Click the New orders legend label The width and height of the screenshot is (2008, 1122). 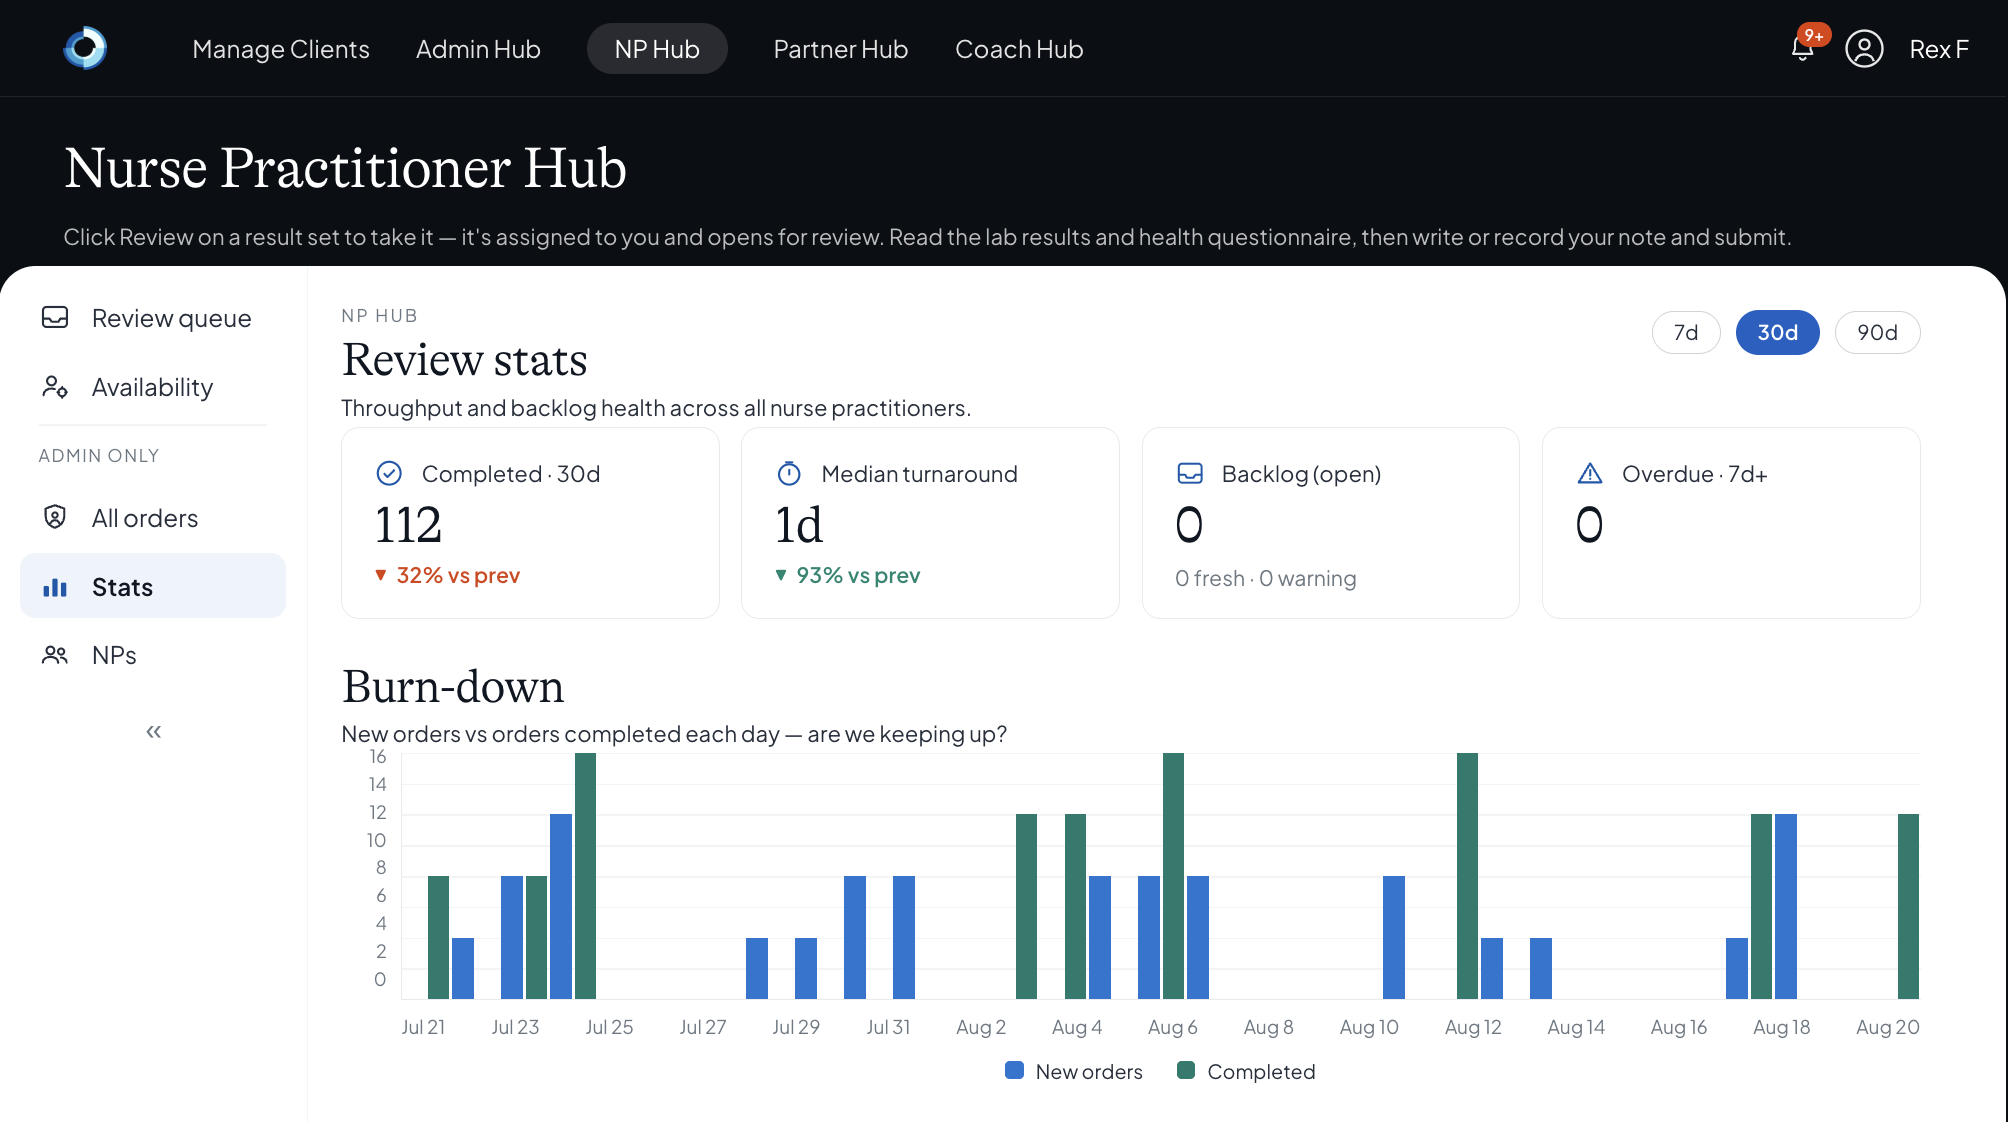click(1089, 1072)
